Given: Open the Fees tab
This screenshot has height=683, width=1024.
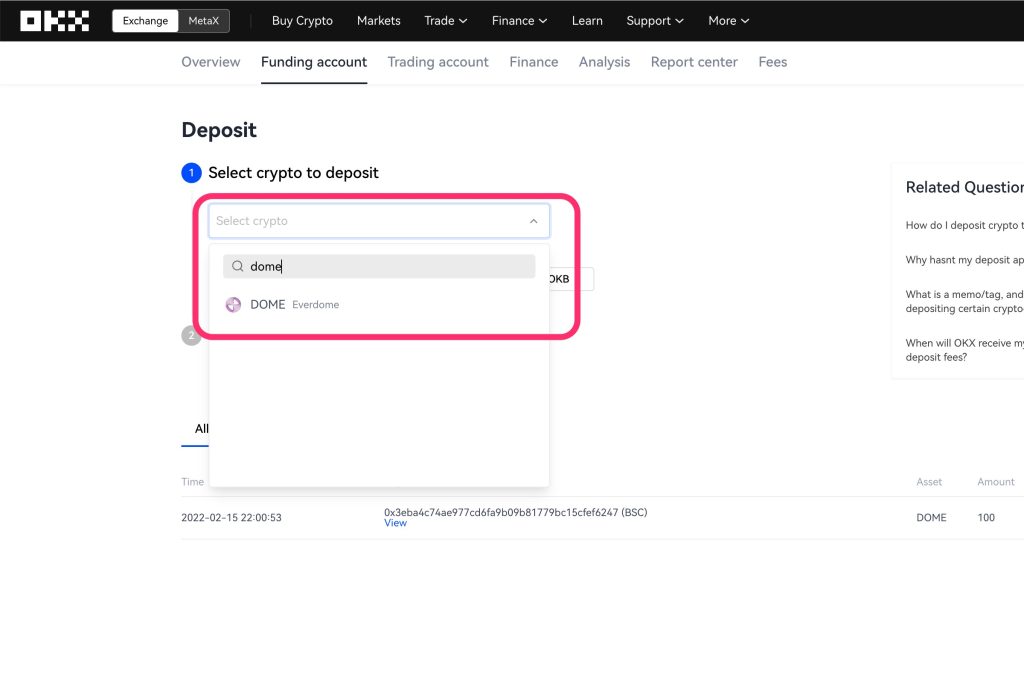Looking at the screenshot, I should pos(772,62).
